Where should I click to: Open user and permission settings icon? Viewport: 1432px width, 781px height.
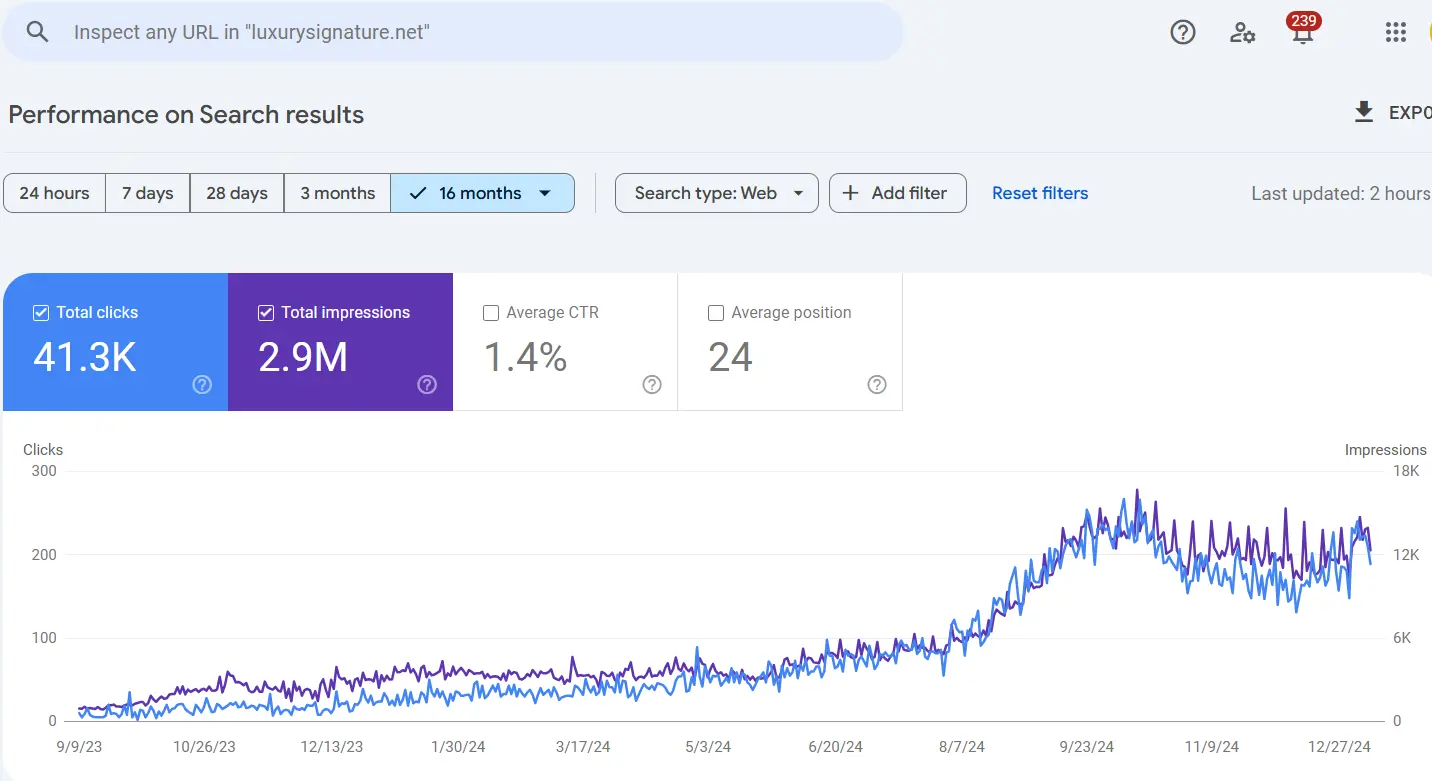click(x=1242, y=32)
